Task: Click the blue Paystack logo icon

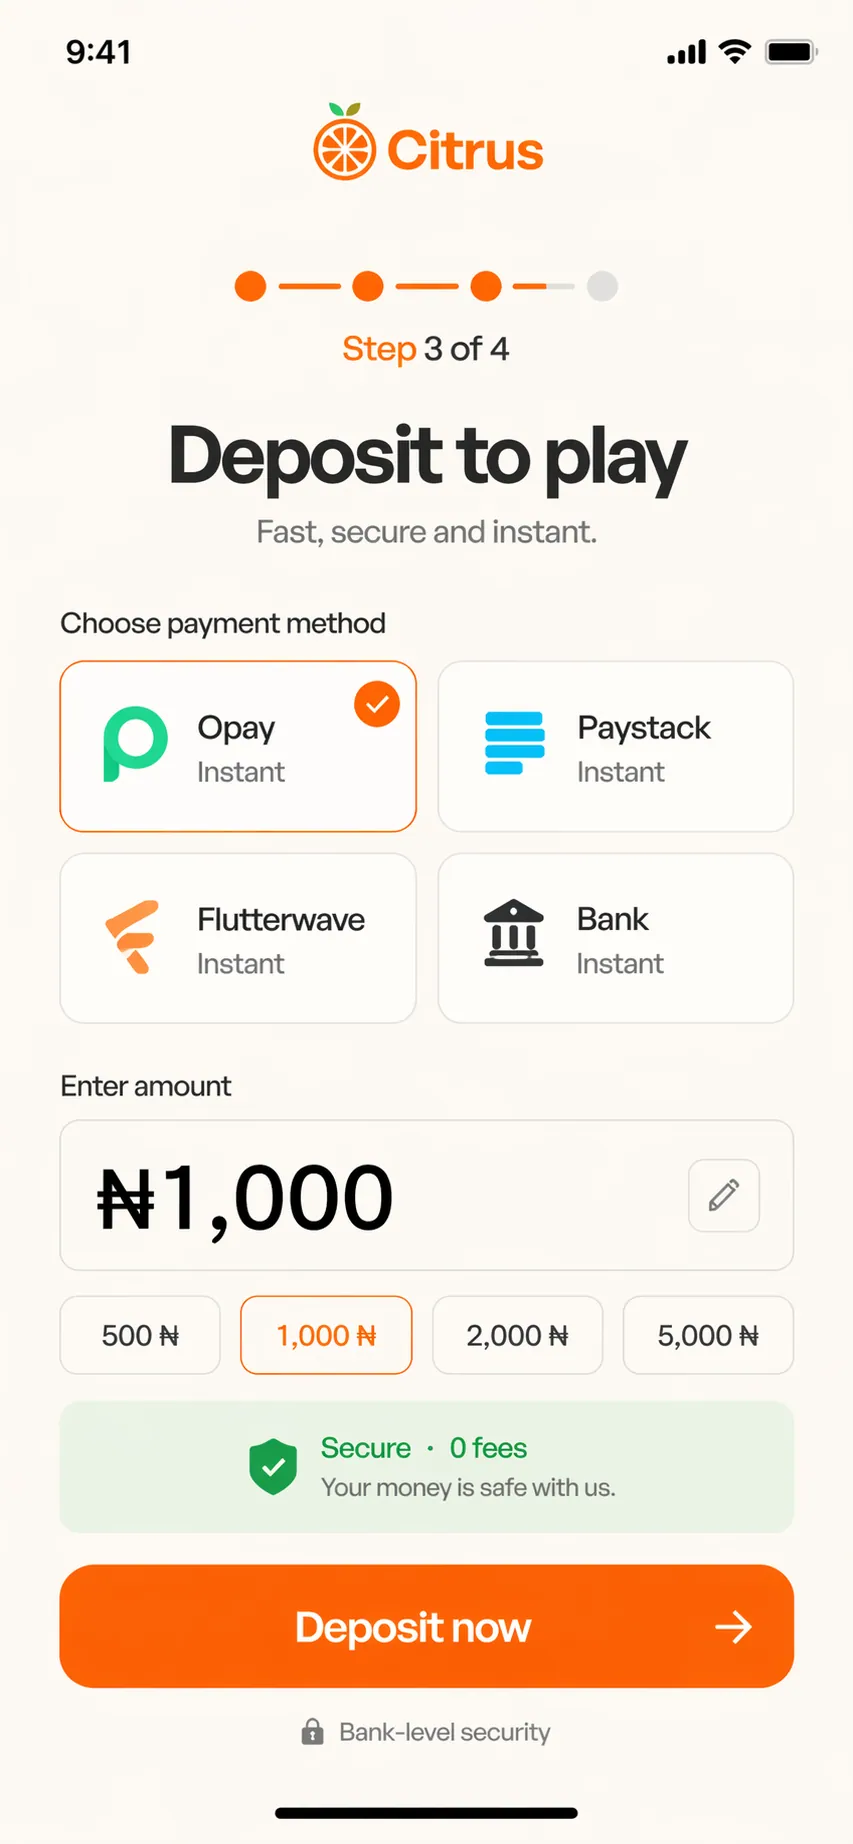Action: 514,743
